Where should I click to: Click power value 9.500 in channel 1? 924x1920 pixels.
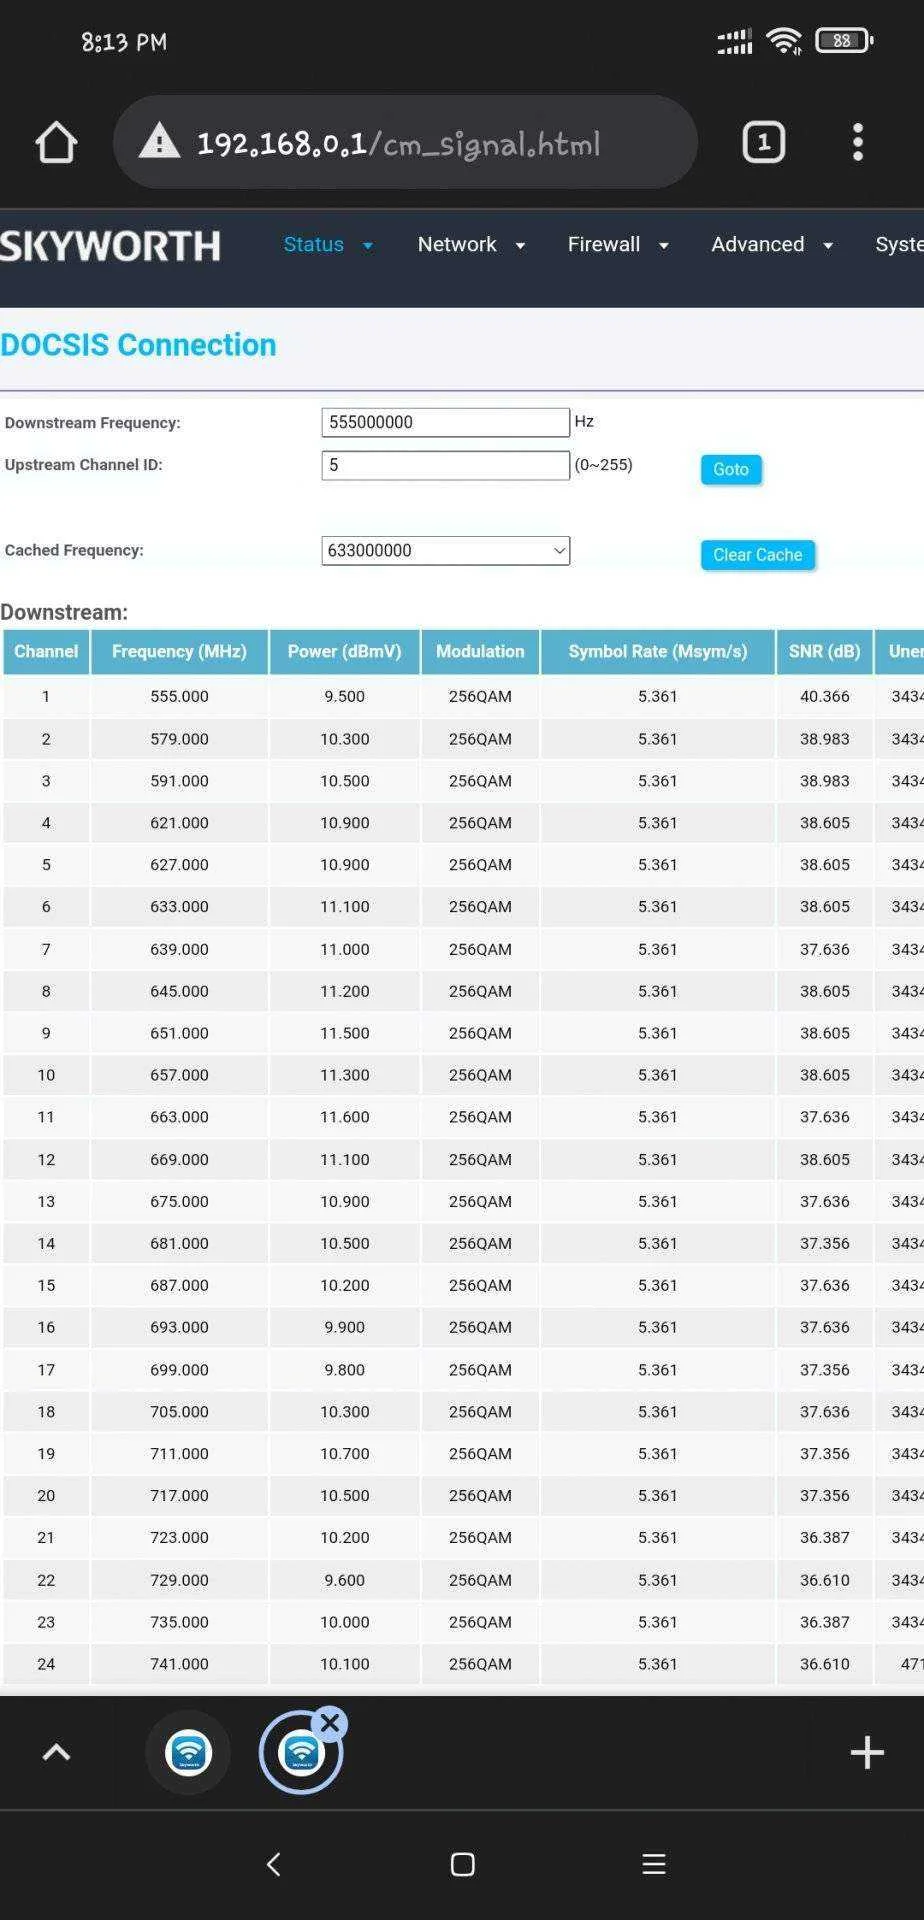point(344,696)
